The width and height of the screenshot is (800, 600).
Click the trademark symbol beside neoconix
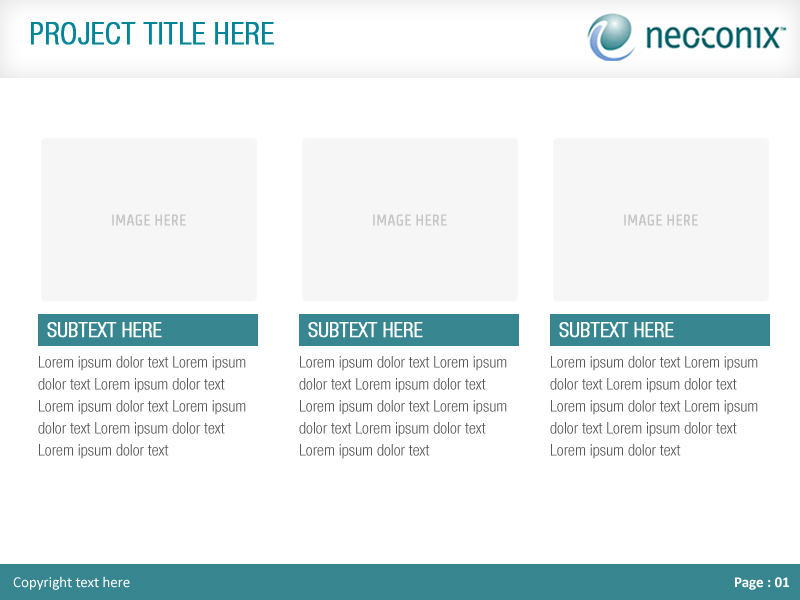(781, 29)
